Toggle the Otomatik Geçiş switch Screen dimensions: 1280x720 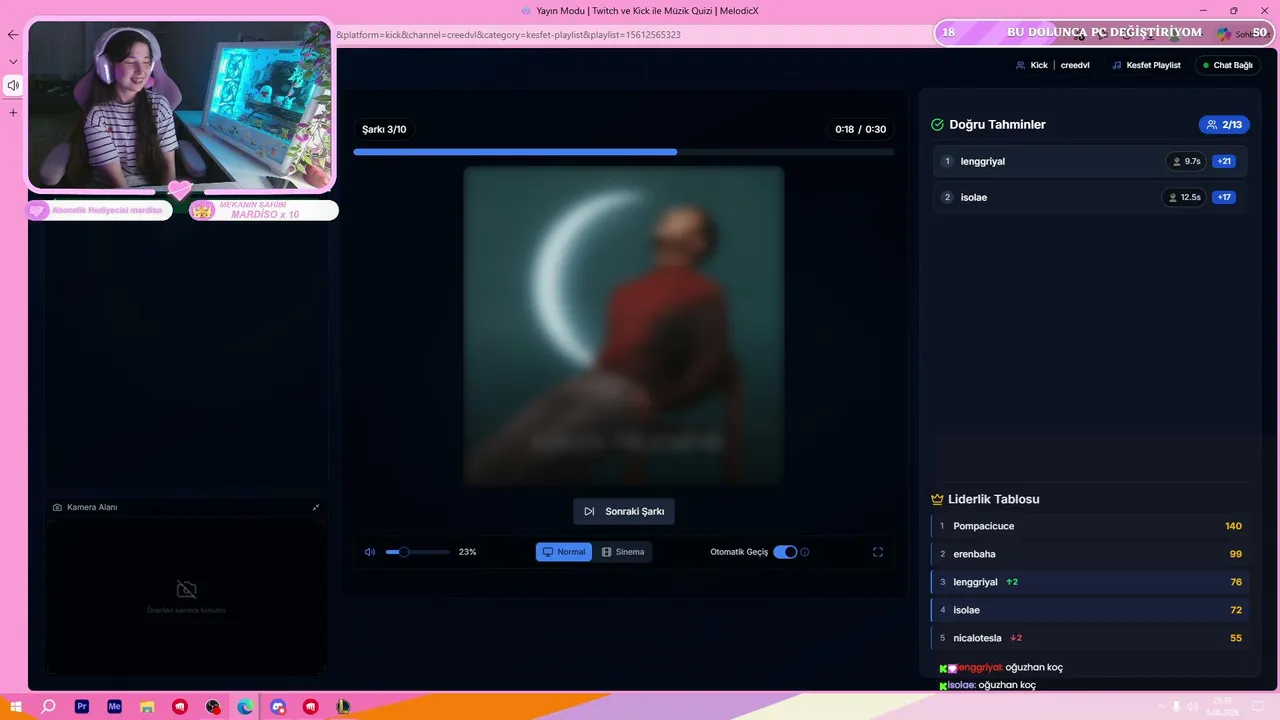(x=785, y=552)
